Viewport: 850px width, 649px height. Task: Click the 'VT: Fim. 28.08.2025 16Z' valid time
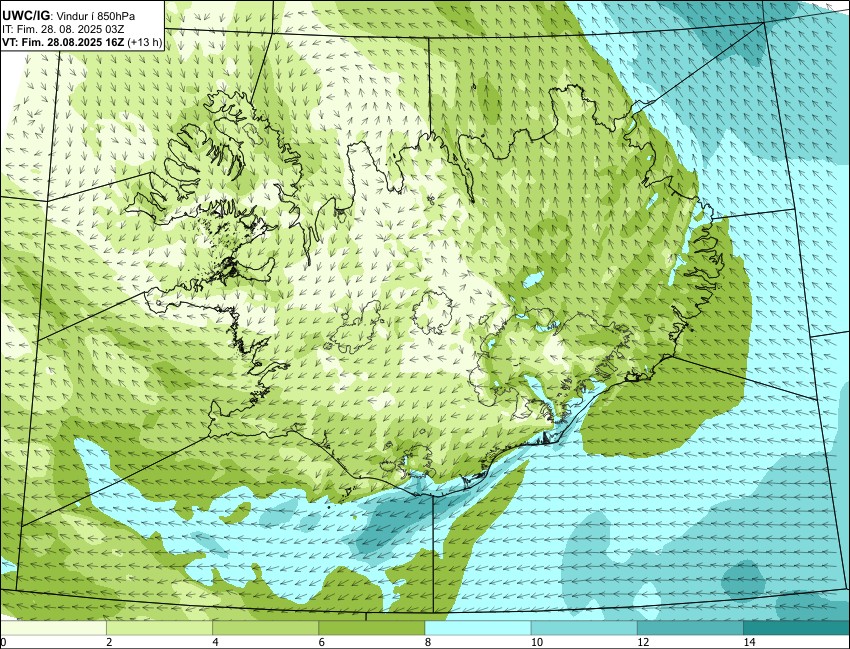click(63, 43)
